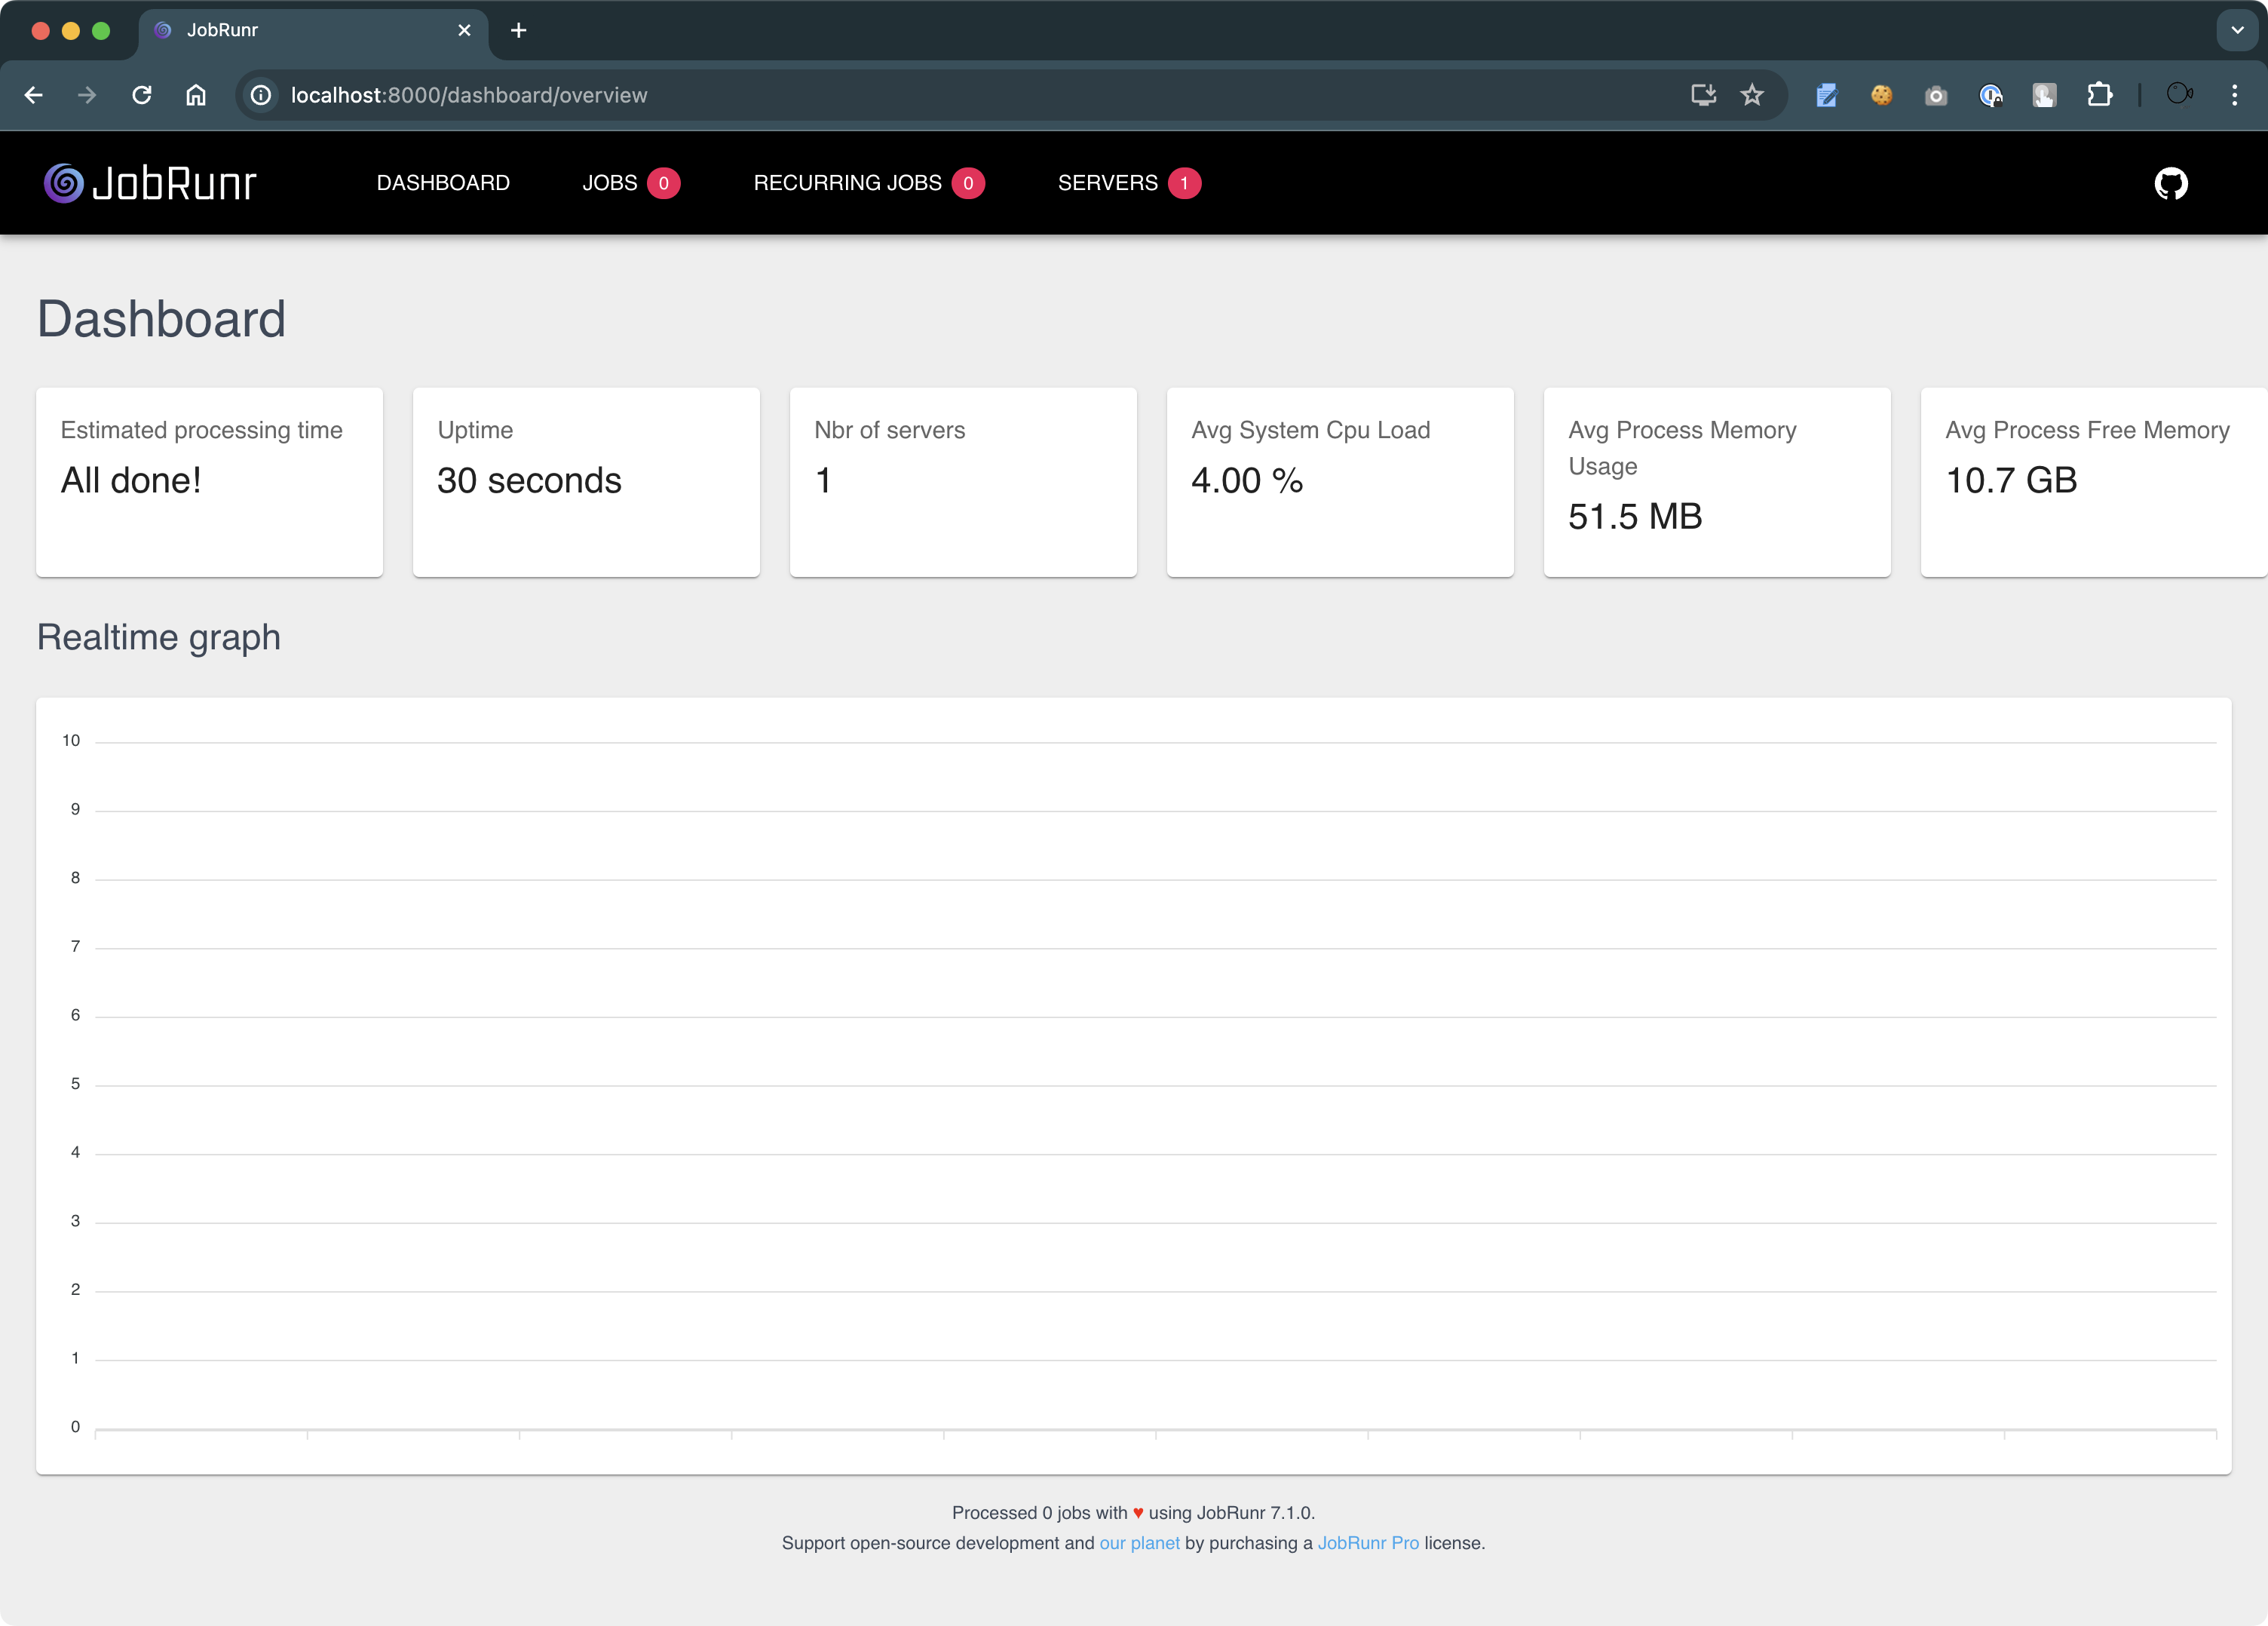Open Chrome three-dot menu
This screenshot has height=1626, width=2268.
pyautogui.click(x=2234, y=95)
